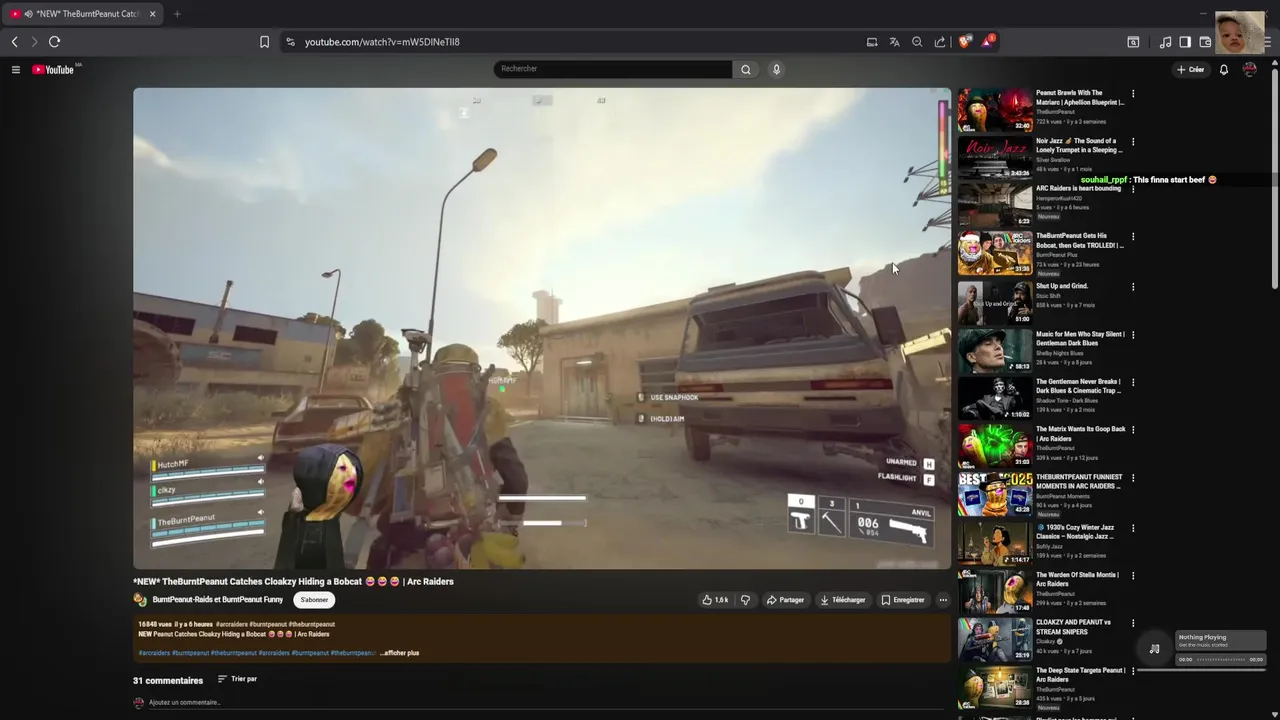1280x720 pixels.
Task: Open options menu for Shut Up and Grind
Action: [x=1133, y=287]
